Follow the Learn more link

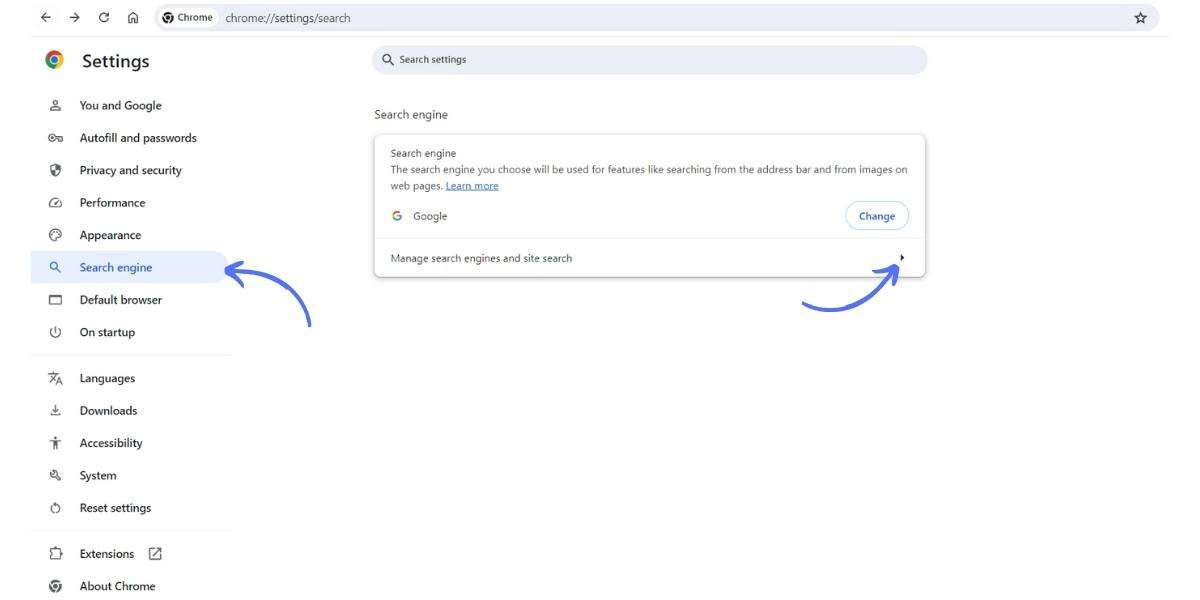[472, 186]
